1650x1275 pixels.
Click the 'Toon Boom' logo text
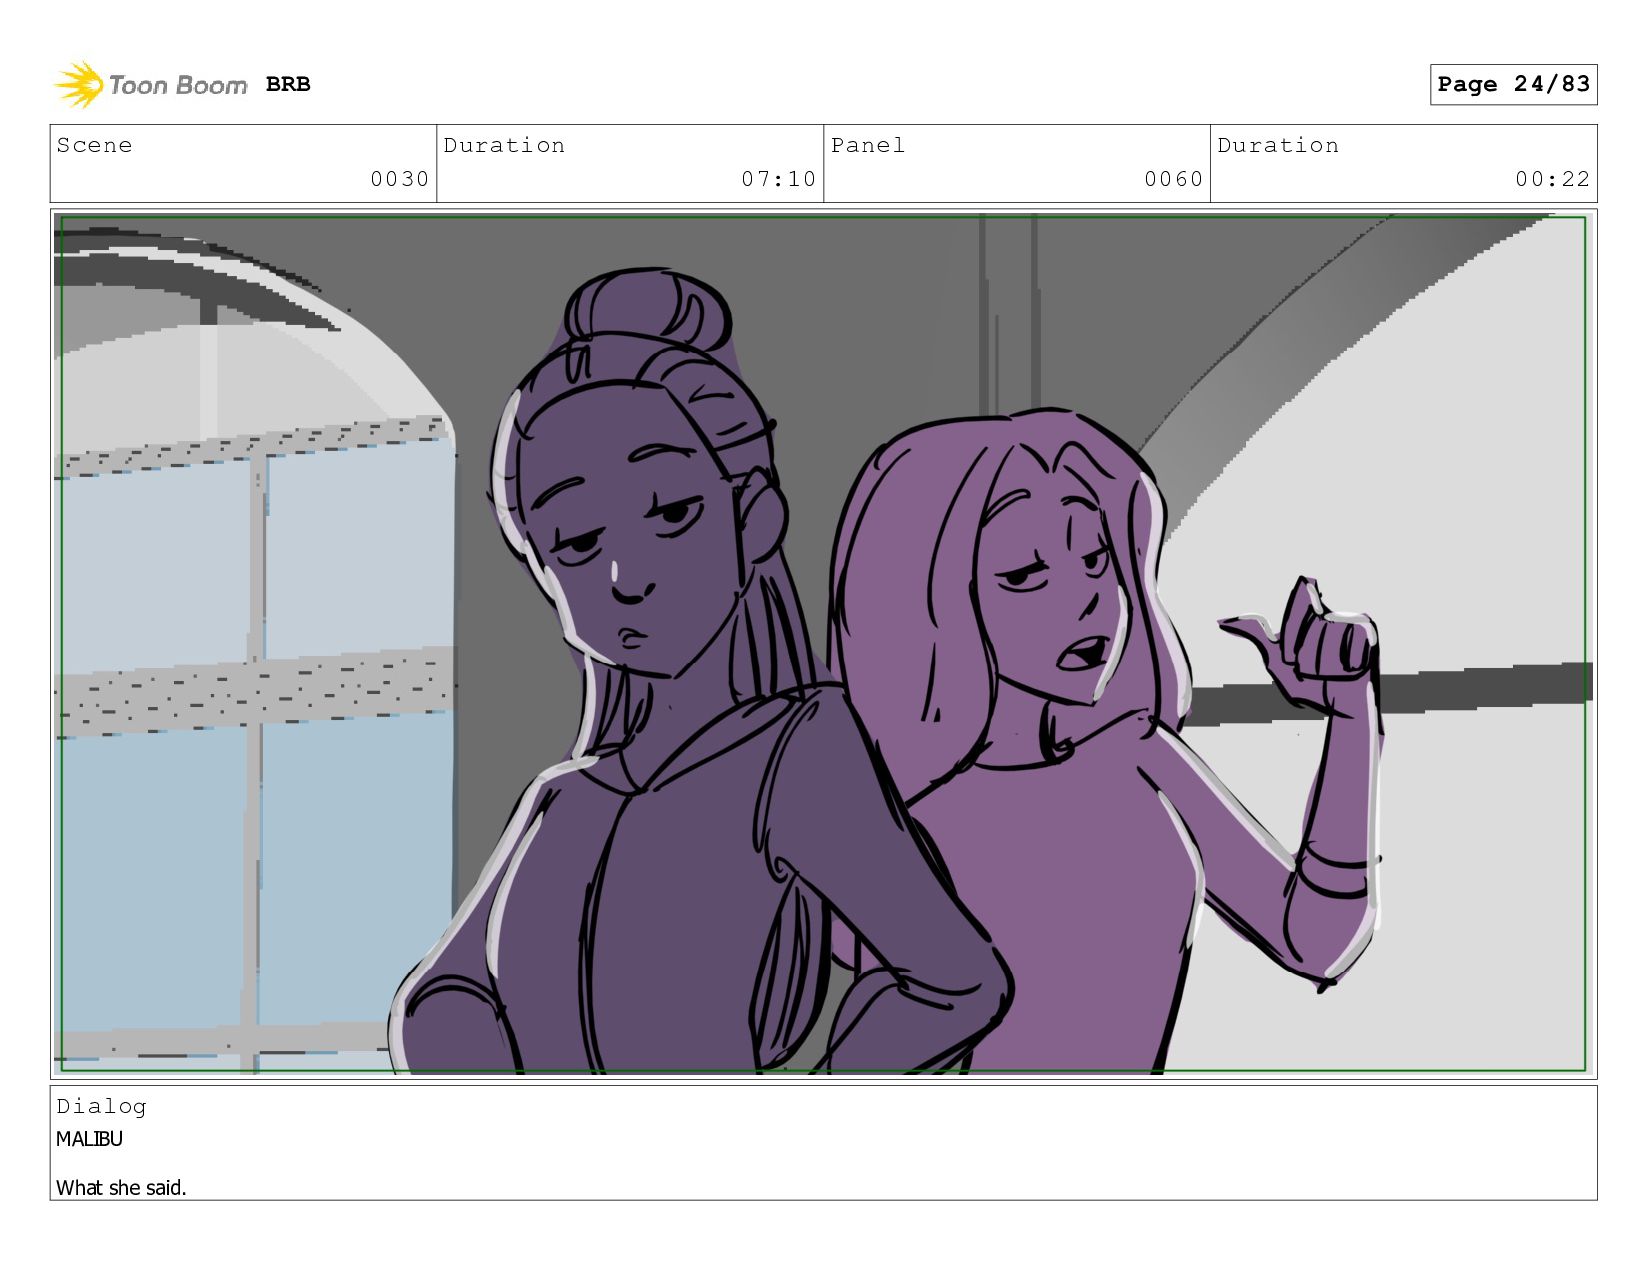(178, 86)
